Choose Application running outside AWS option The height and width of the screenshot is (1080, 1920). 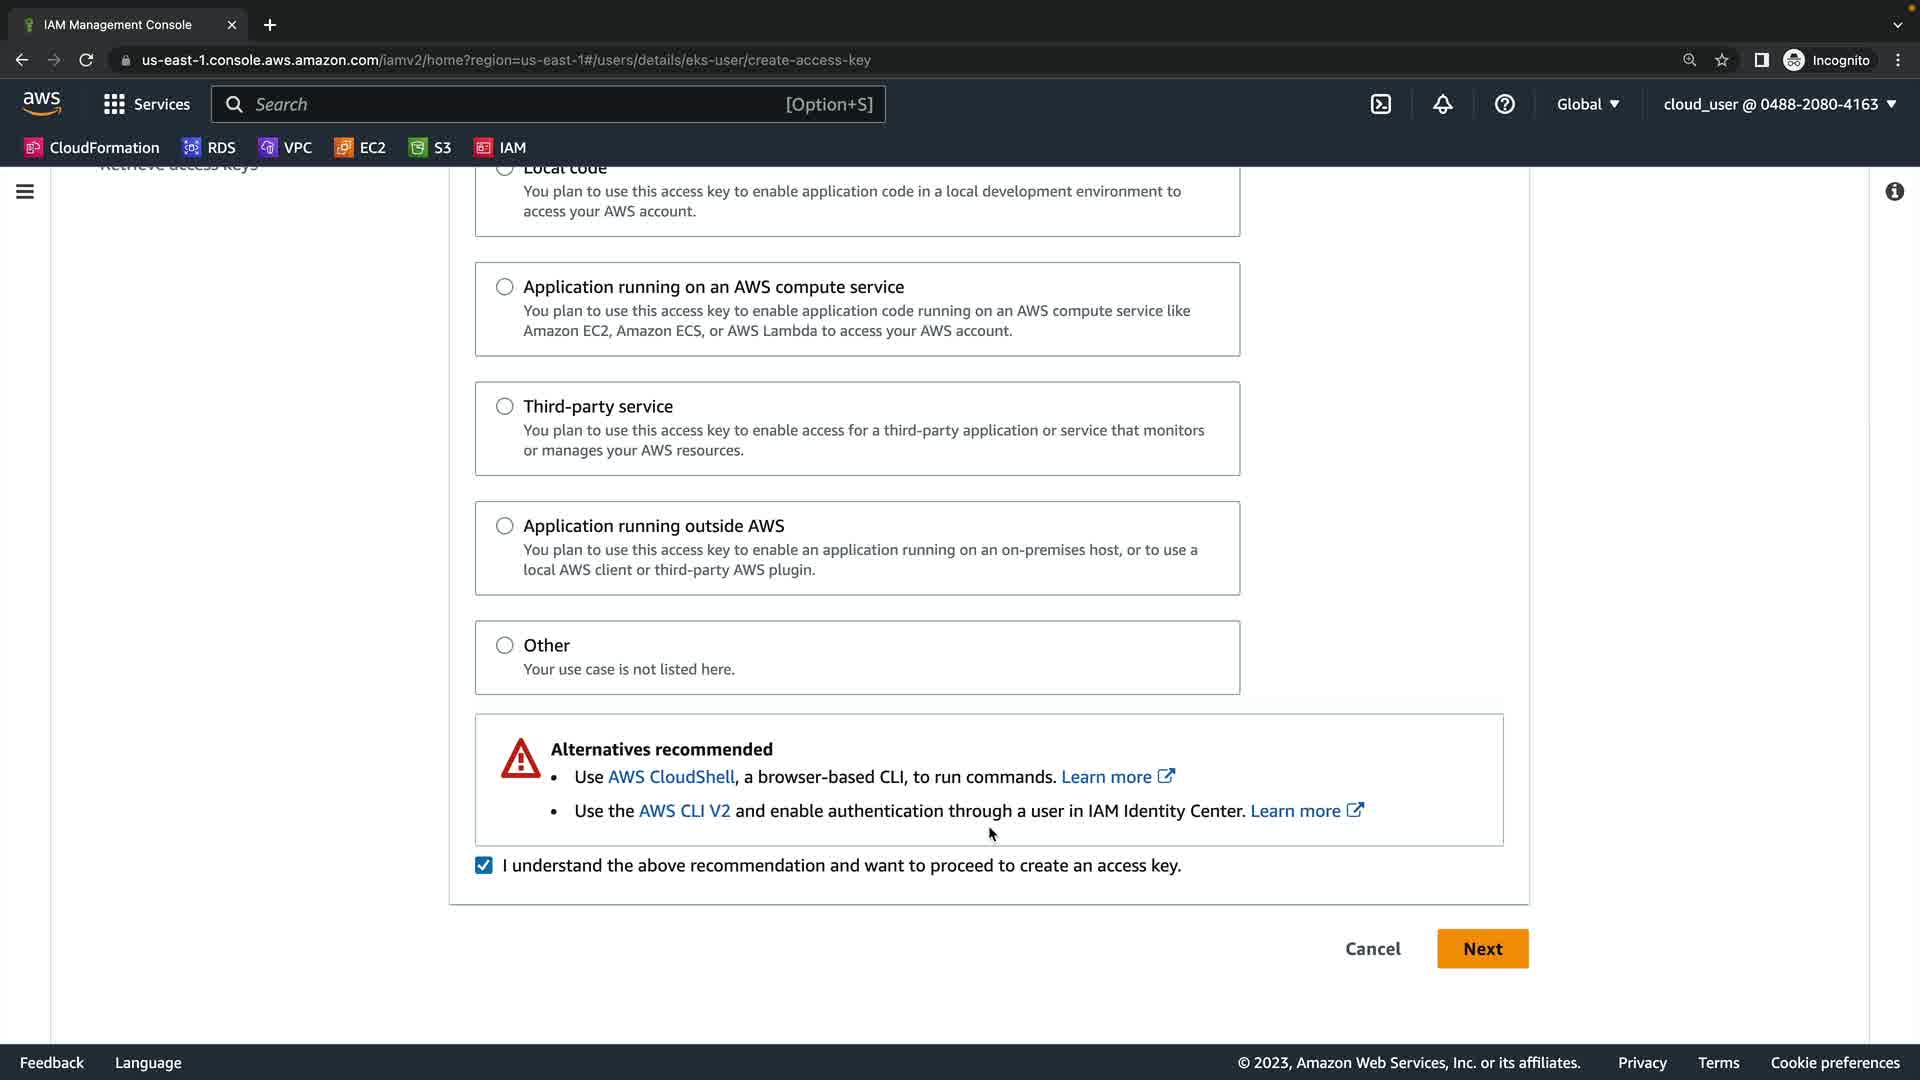504,526
